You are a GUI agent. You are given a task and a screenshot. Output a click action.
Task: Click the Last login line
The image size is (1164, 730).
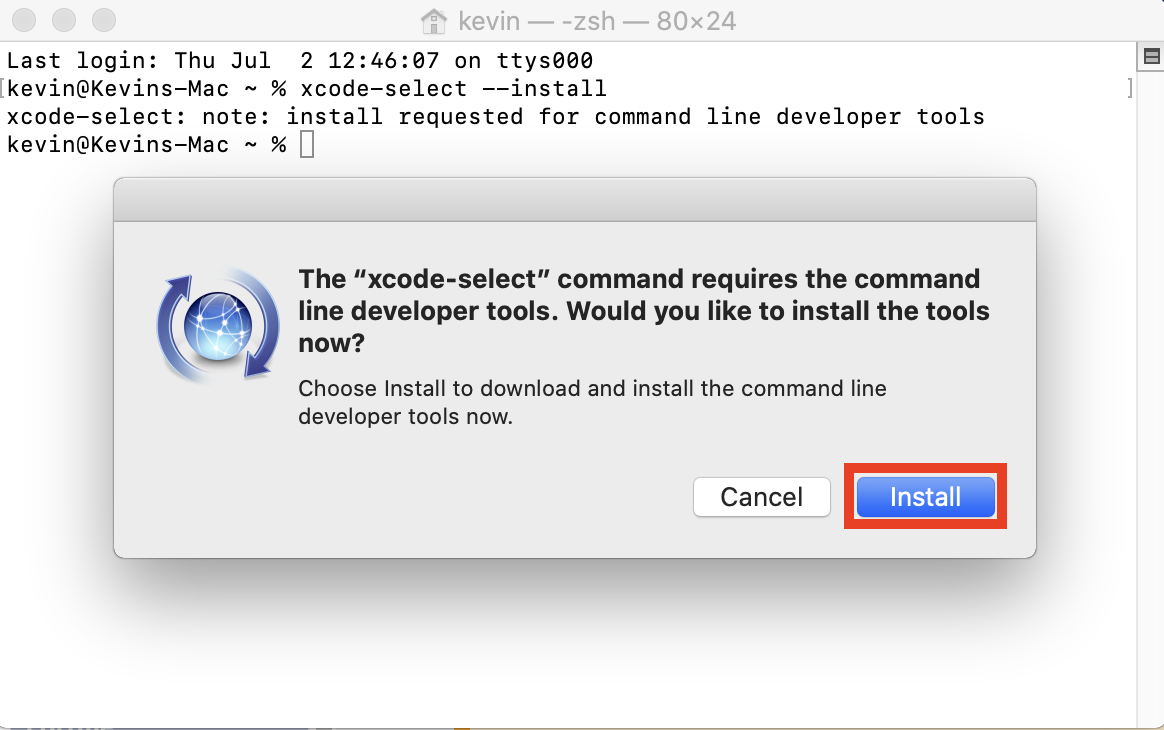tap(300, 60)
